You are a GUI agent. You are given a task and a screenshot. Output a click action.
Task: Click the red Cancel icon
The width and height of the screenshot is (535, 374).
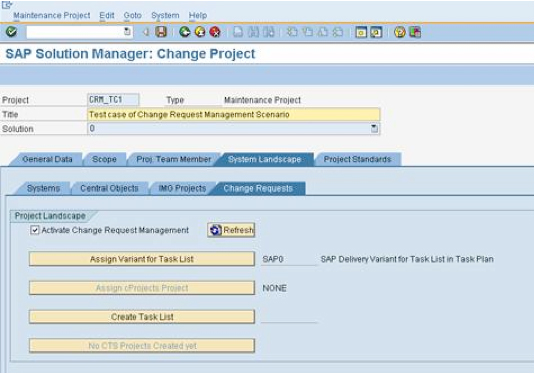pyautogui.click(x=215, y=32)
